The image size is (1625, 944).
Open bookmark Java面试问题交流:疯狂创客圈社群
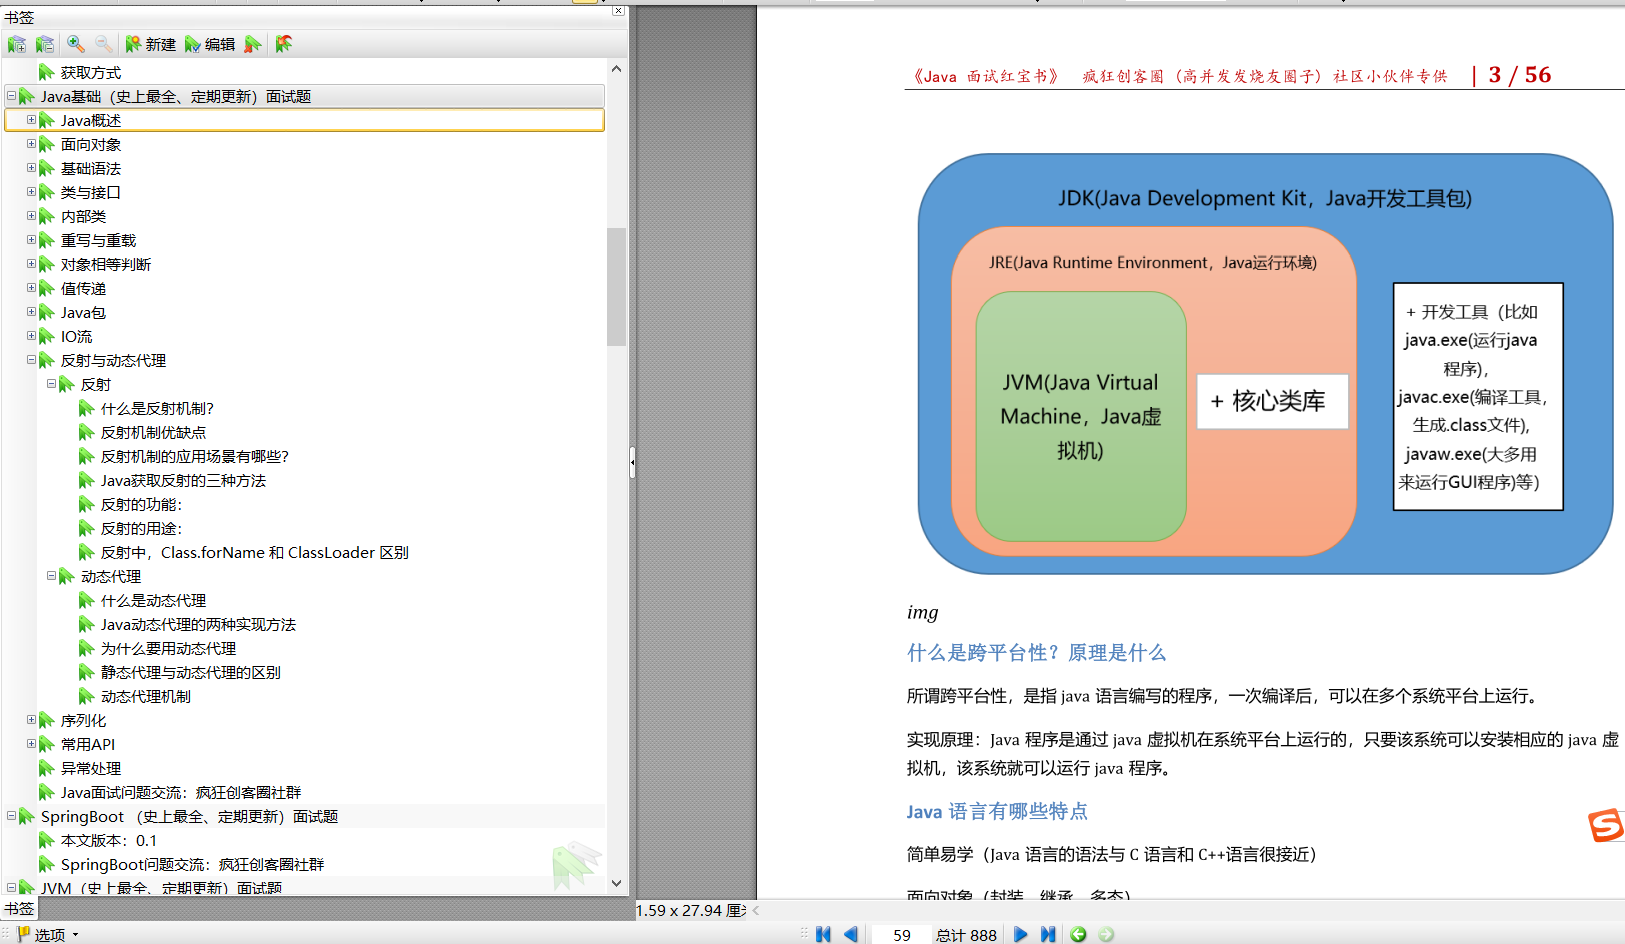tap(181, 793)
